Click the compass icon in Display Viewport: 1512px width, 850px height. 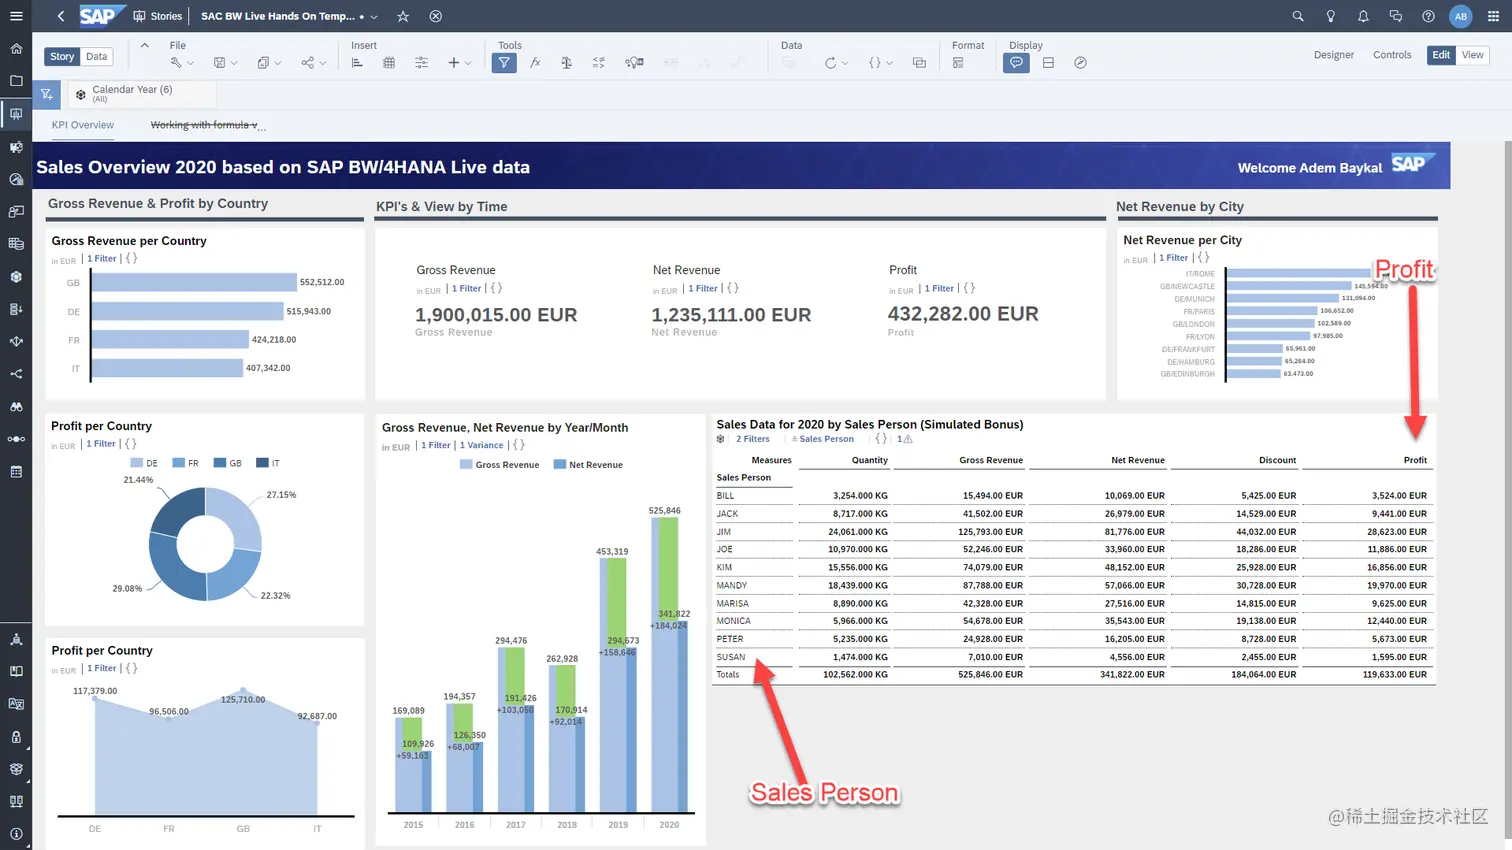[x=1080, y=62]
